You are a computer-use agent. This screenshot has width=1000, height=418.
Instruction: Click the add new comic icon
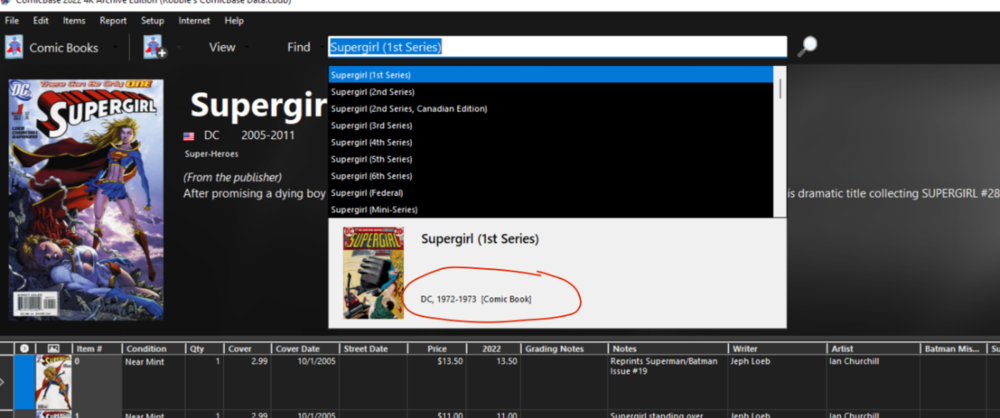point(154,47)
